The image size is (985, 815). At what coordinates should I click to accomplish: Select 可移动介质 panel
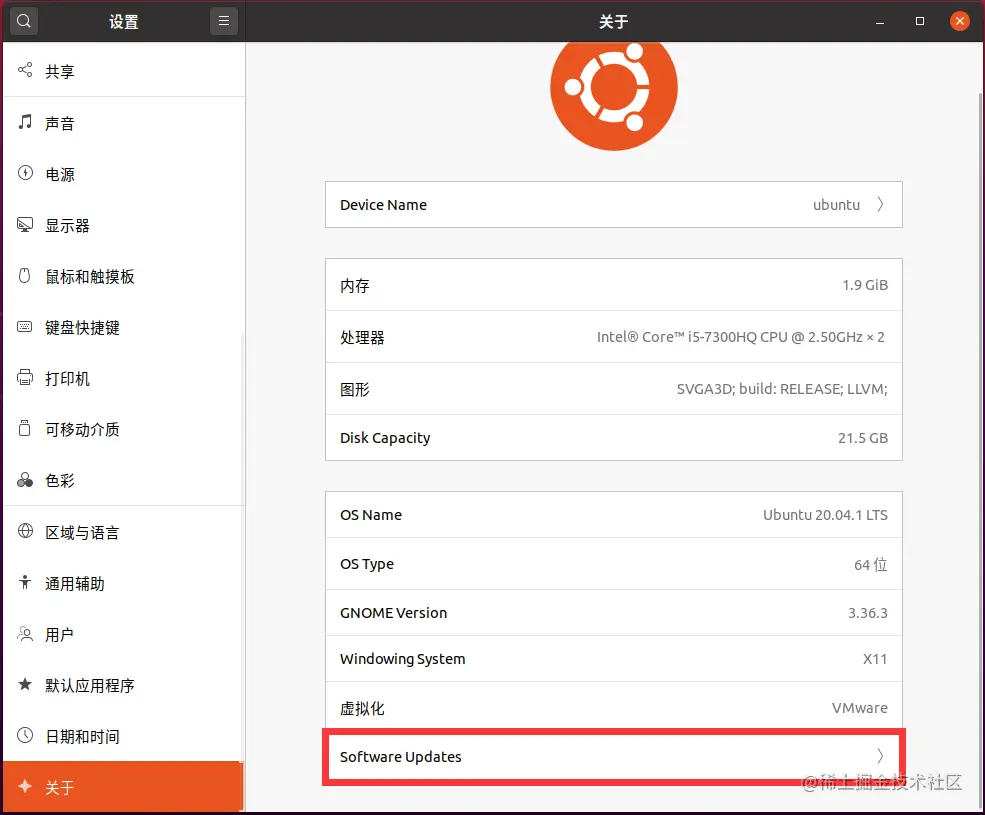pos(124,429)
